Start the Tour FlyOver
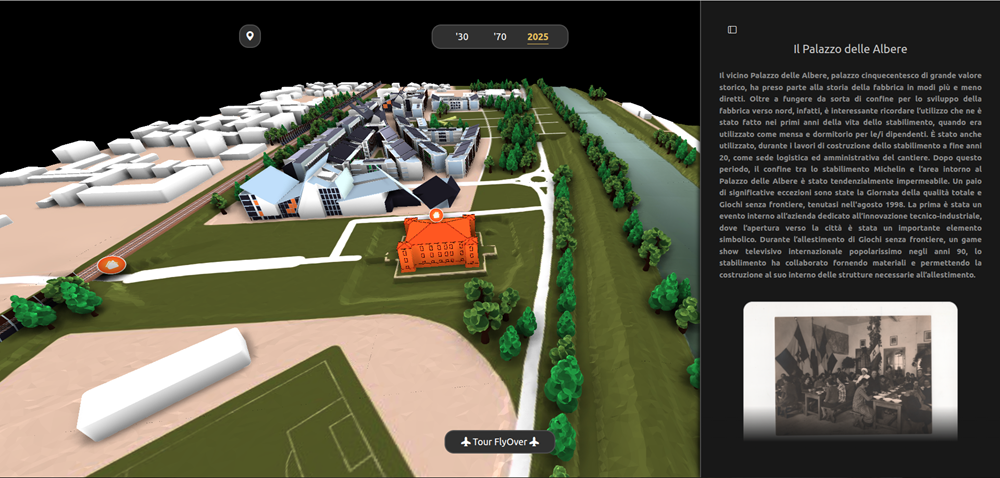The height and width of the screenshot is (478, 1000). point(500,442)
